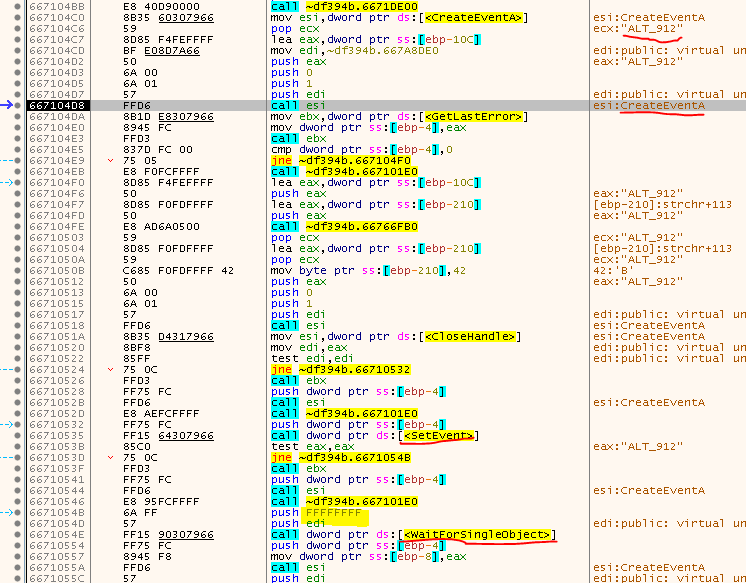The image size is (746, 583).
Task: Toggle breakpoint dot at address 6671054E
Action: coord(22,535)
